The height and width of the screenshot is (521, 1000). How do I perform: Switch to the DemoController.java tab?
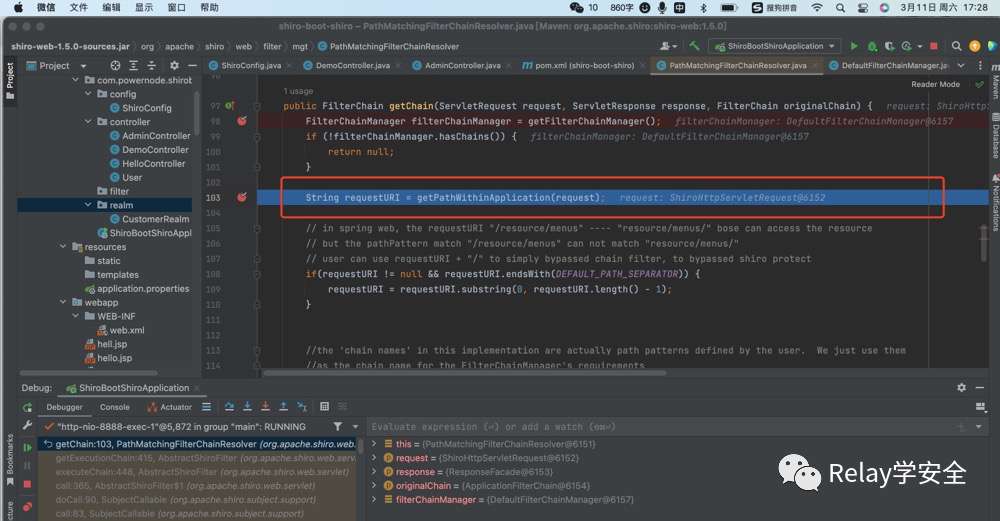352,65
